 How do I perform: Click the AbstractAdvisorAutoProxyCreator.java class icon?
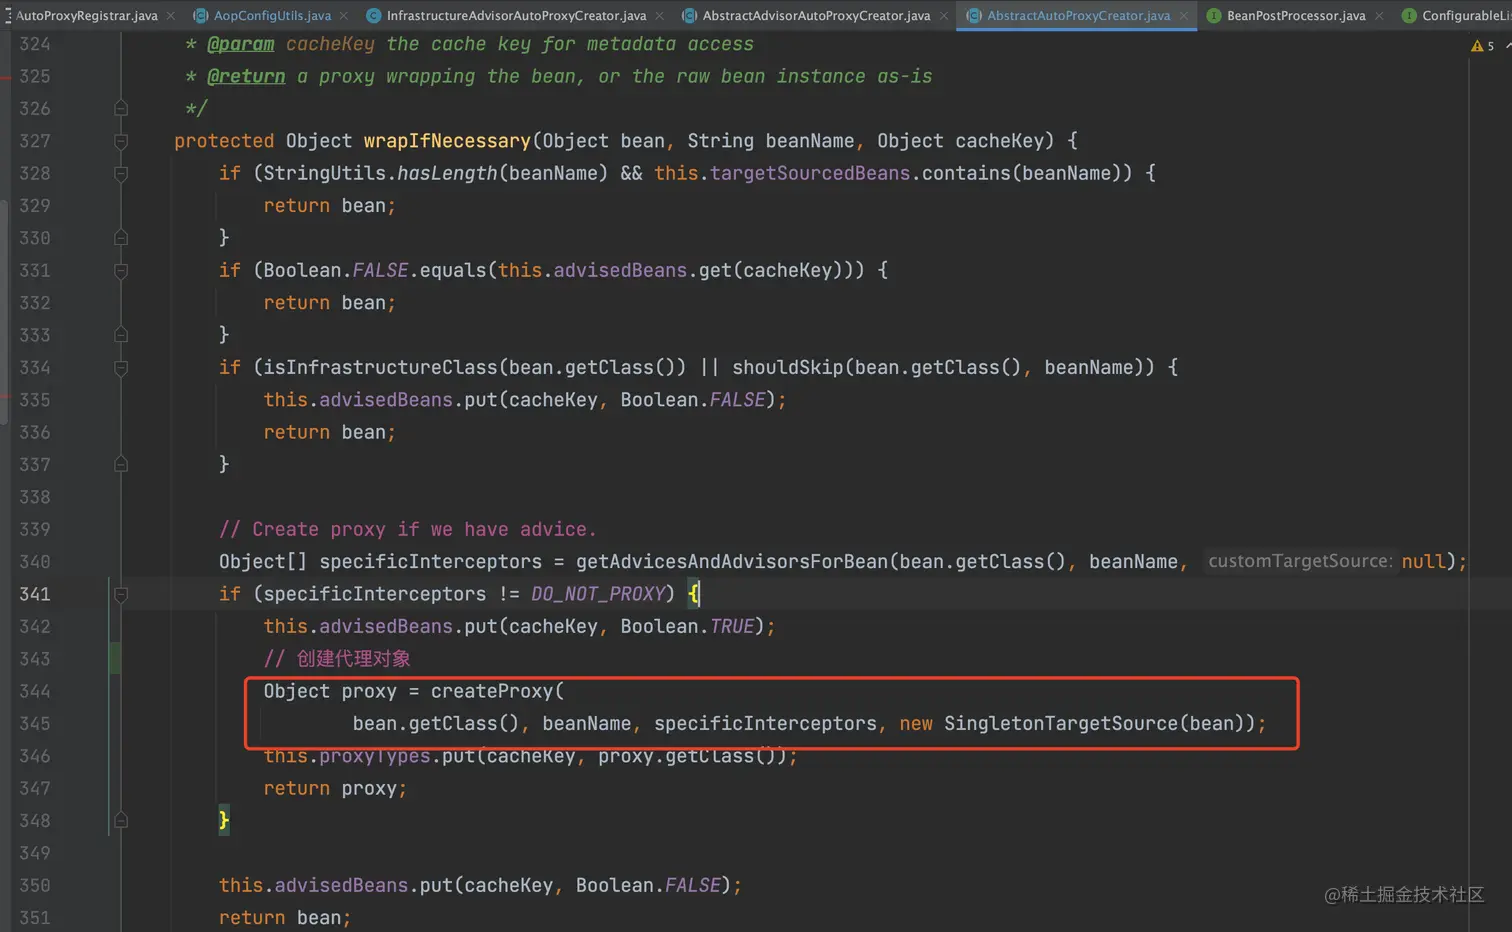tap(689, 15)
